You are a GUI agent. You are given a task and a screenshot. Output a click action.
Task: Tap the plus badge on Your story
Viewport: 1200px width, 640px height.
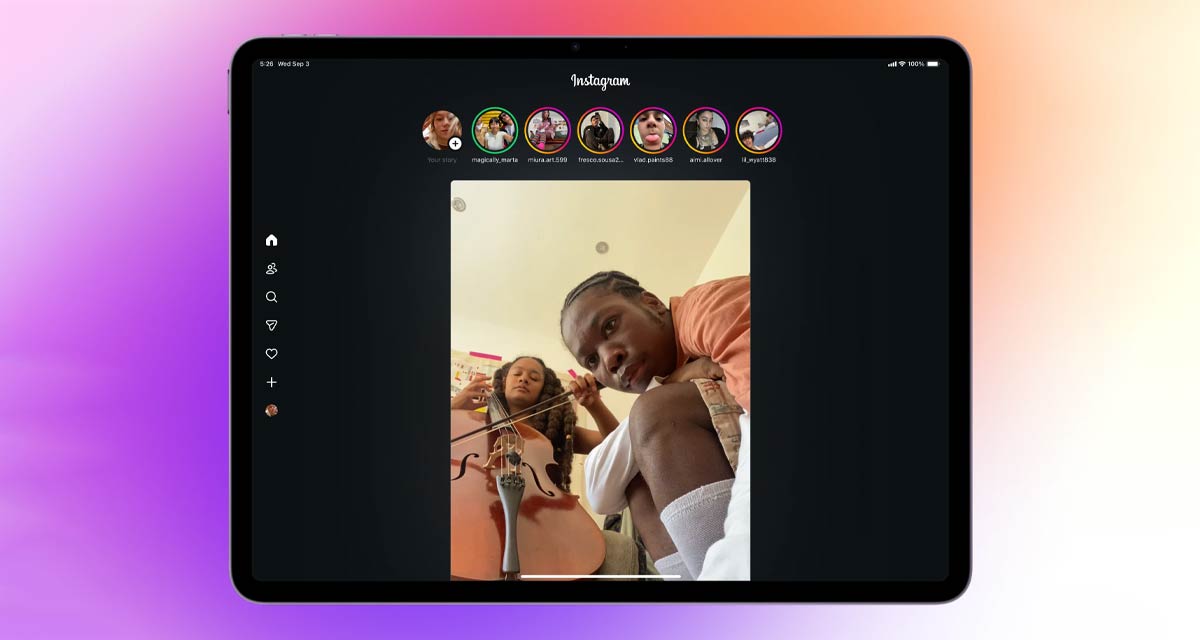tap(456, 144)
